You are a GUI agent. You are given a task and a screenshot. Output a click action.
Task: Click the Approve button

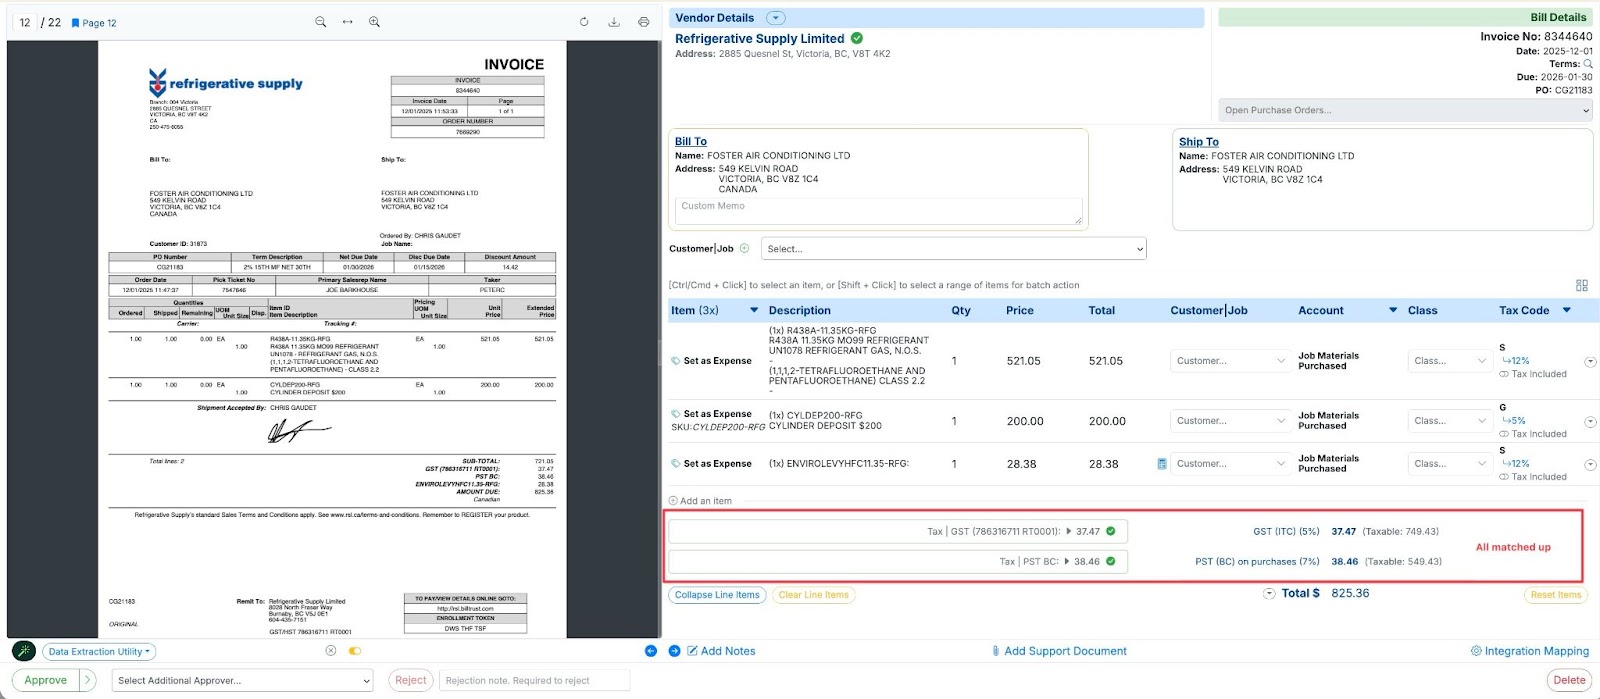pyautogui.click(x=45, y=680)
